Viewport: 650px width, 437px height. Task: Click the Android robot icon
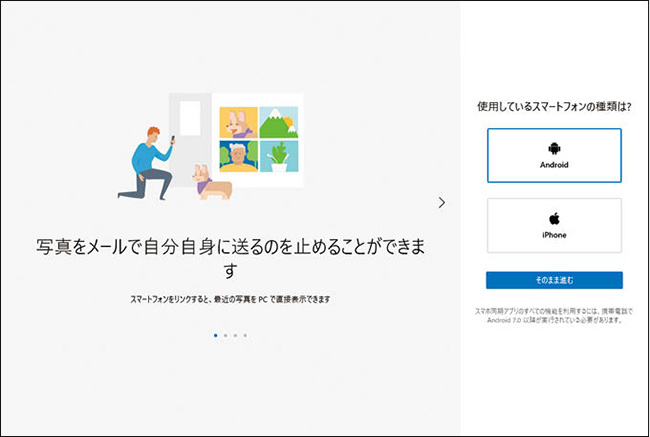point(554,148)
